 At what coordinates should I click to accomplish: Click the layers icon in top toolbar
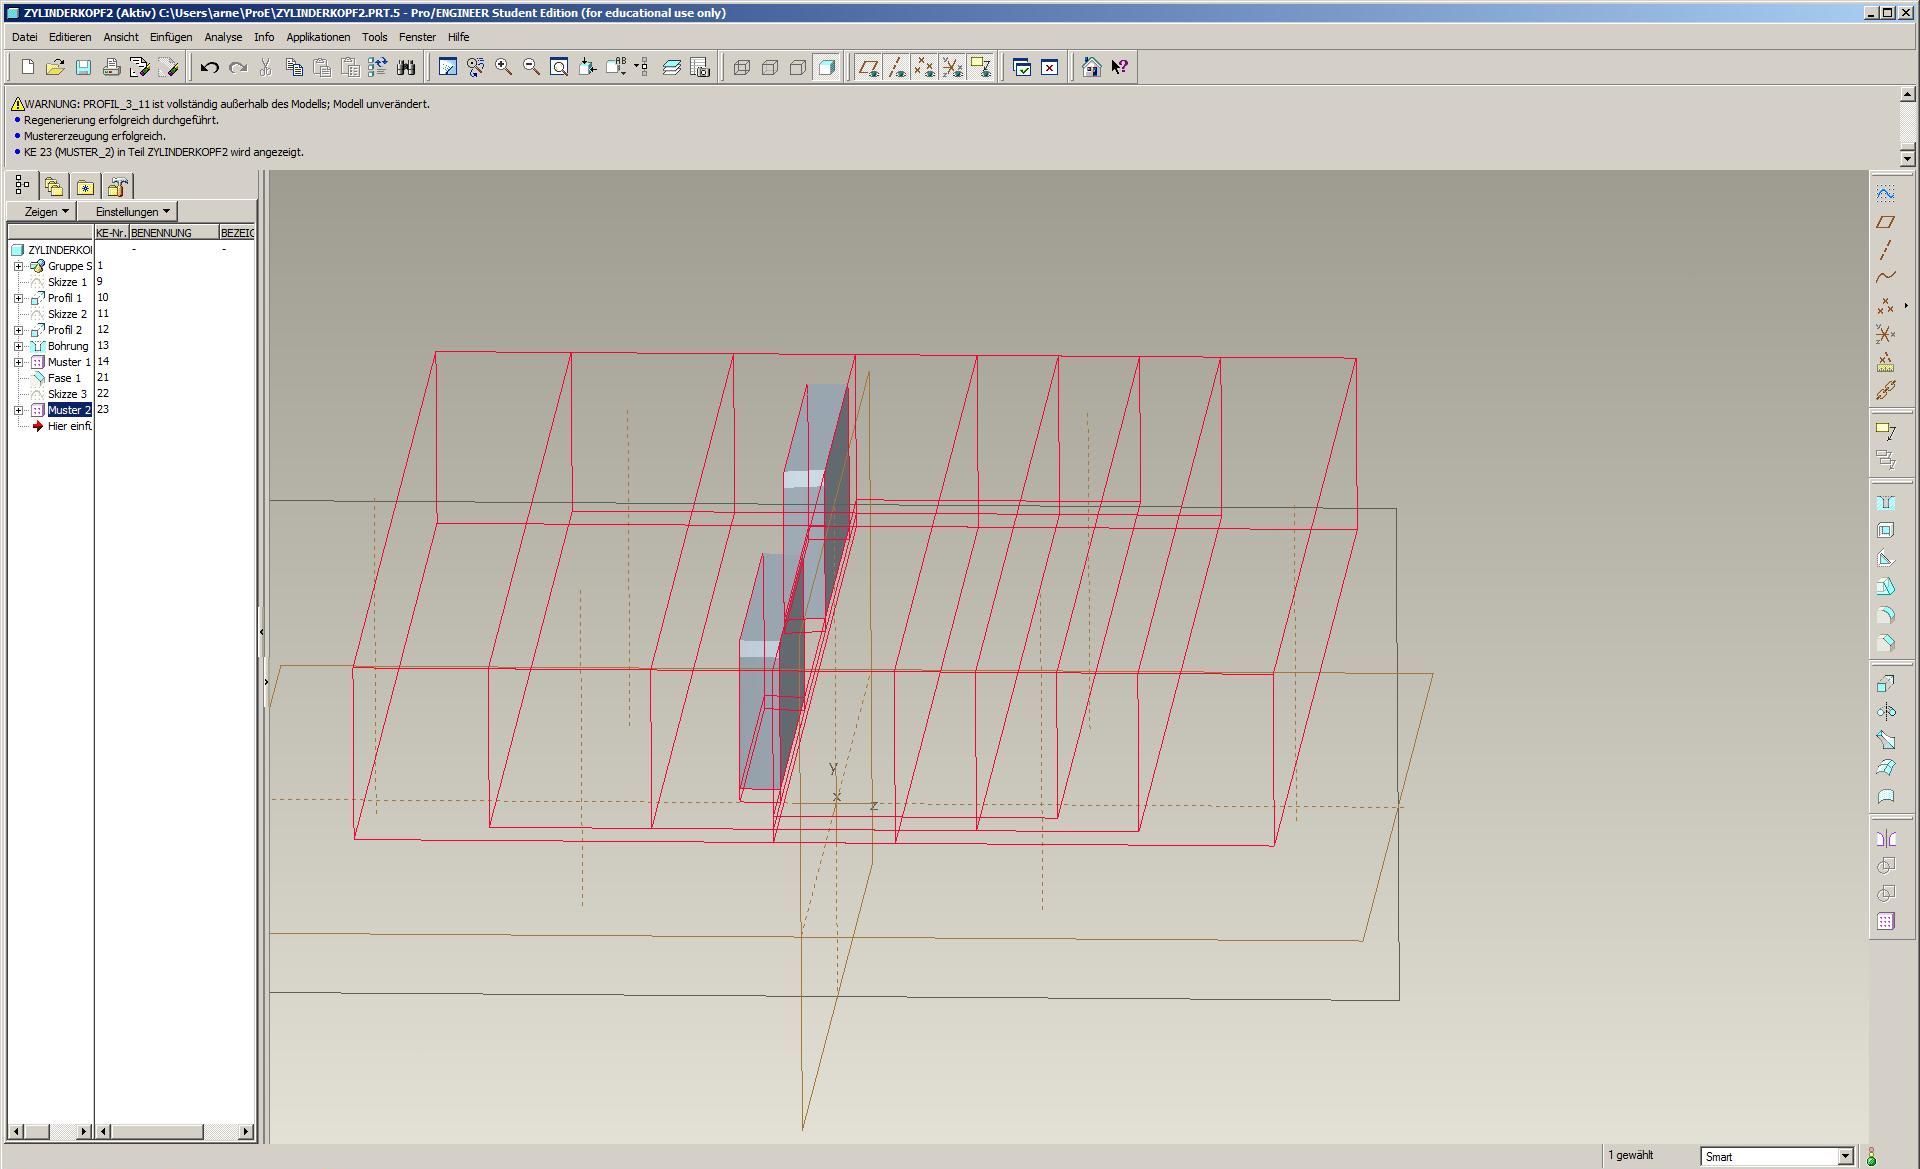672,67
